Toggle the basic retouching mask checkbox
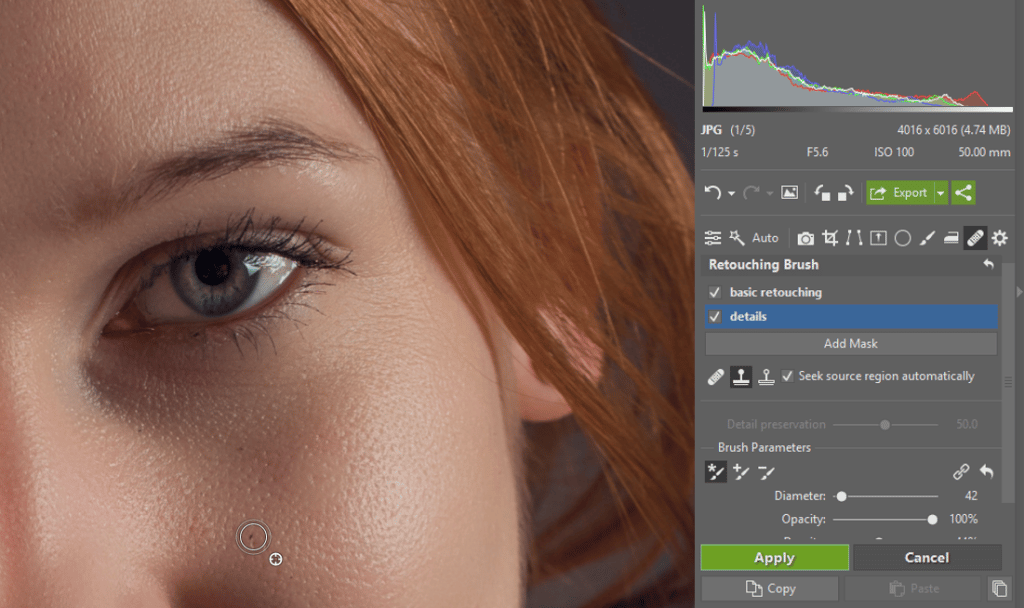1024x608 pixels. pyautogui.click(x=715, y=292)
